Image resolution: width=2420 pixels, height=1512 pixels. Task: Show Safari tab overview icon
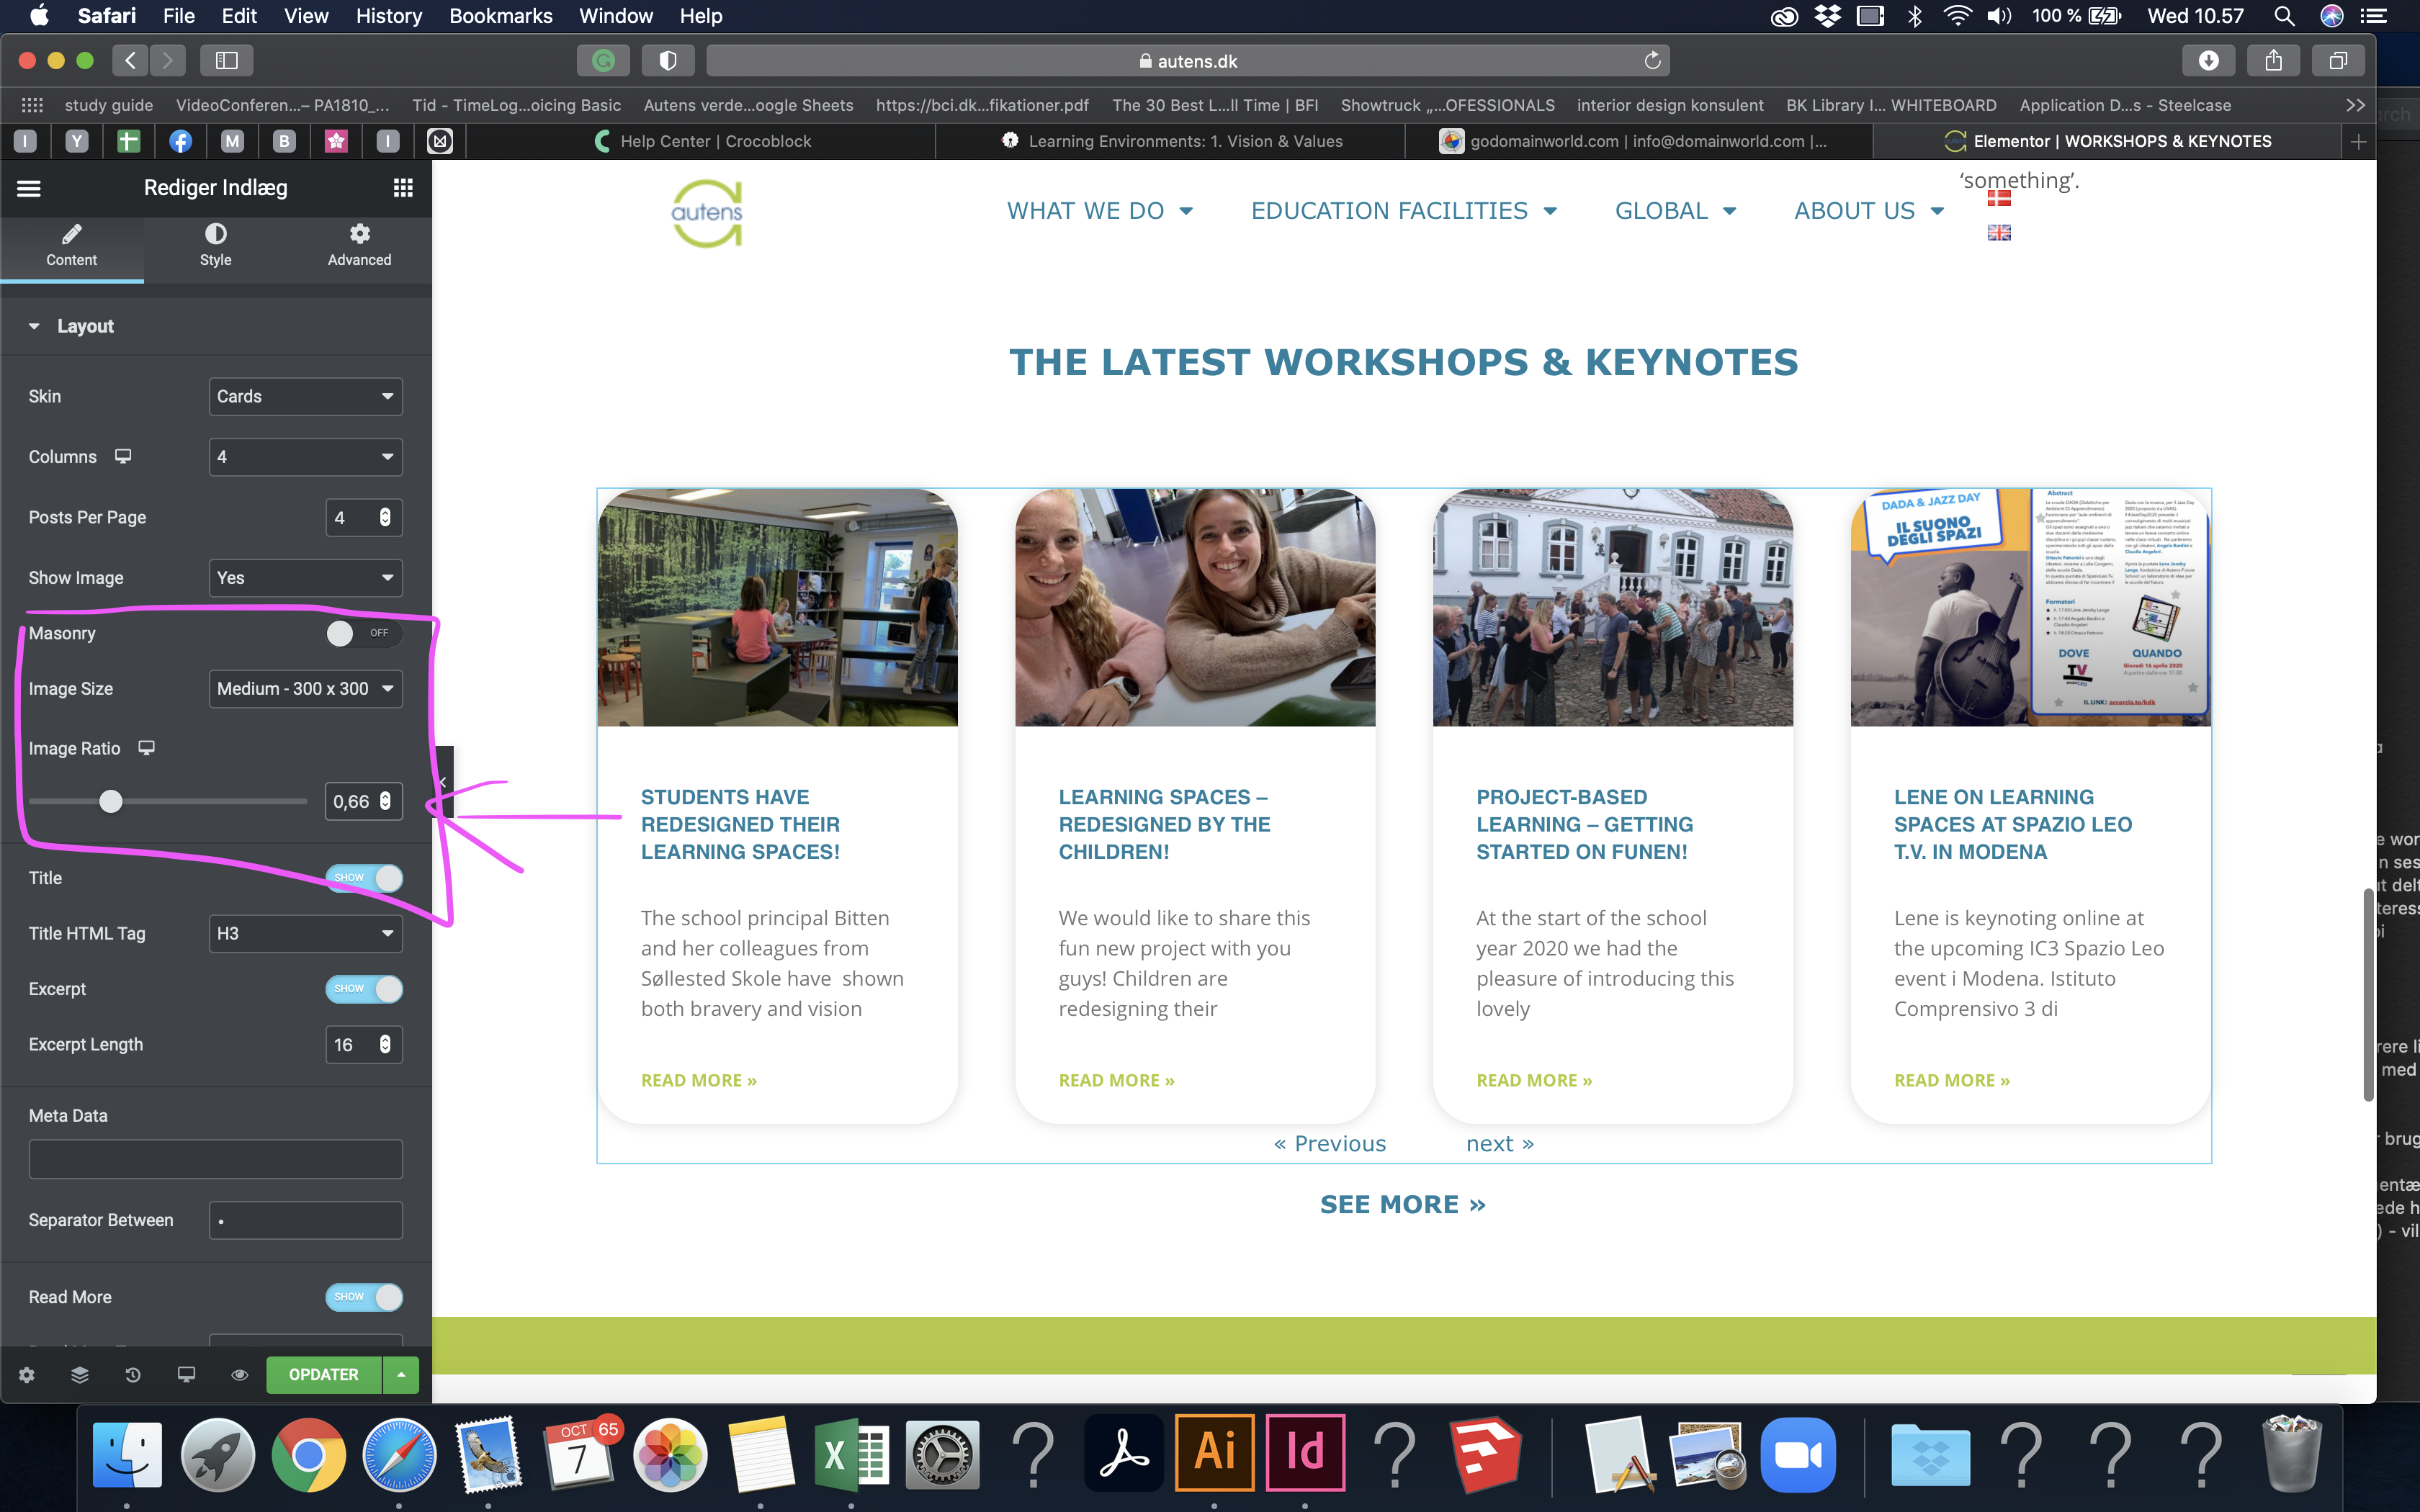coord(2338,61)
